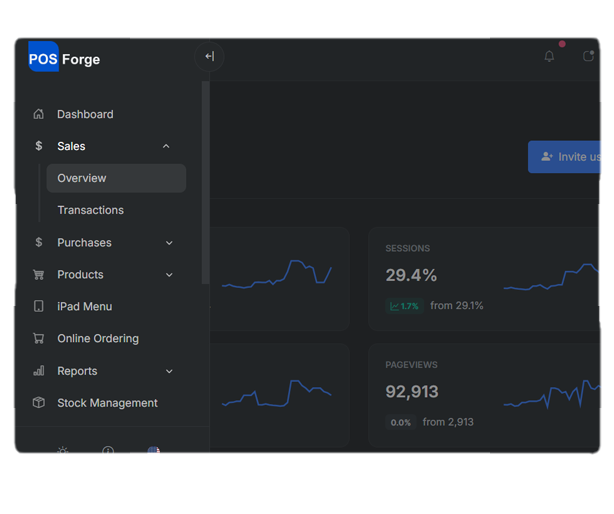Click the notifications bell icon

click(549, 57)
